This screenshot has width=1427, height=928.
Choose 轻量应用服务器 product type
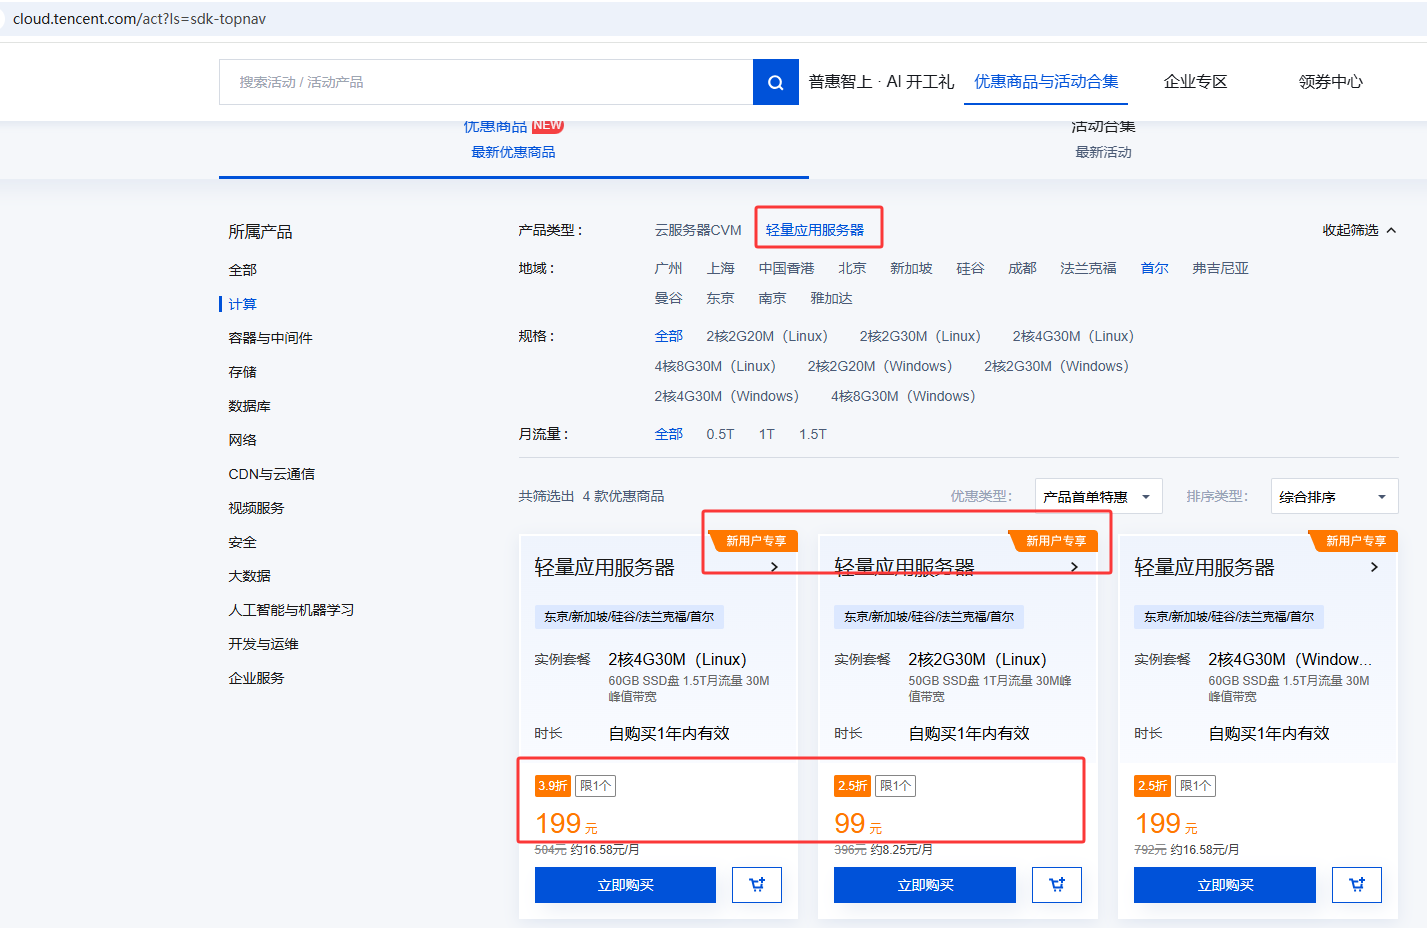coord(815,230)
